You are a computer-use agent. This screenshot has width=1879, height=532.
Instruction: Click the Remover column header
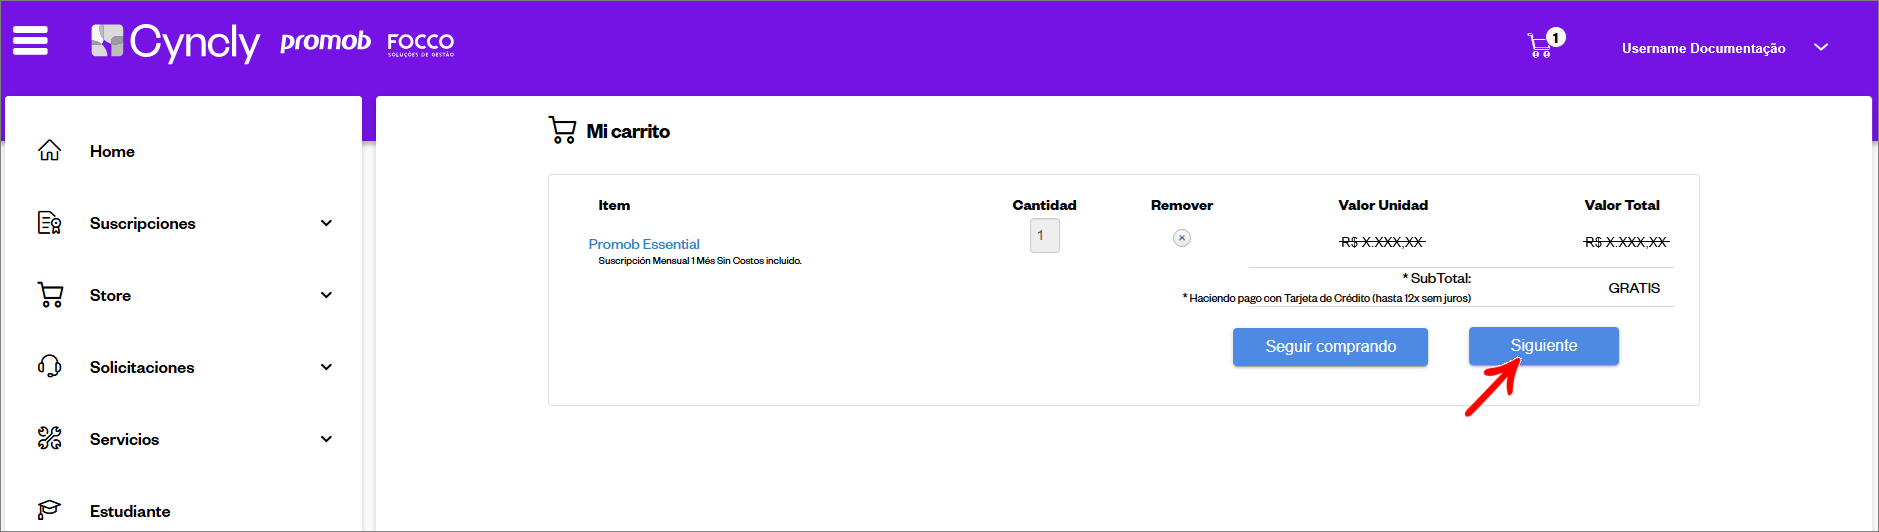[1182, 205]
